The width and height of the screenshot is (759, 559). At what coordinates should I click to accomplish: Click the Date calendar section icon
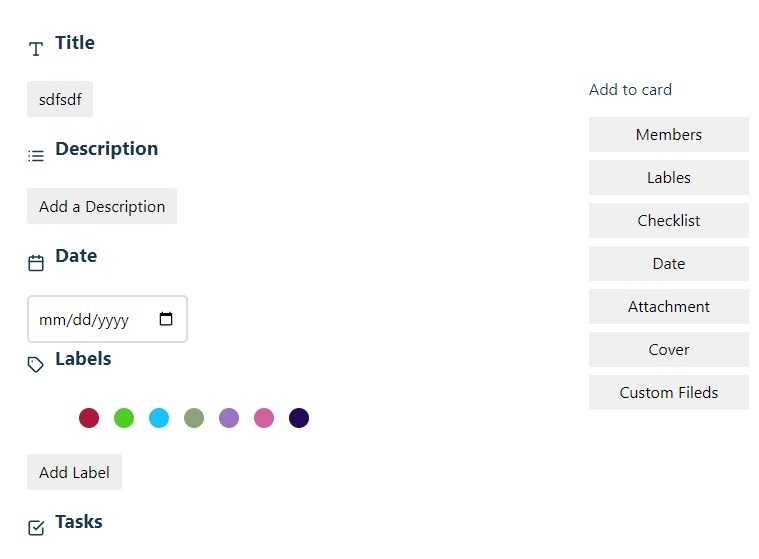(x=36, y=263)
